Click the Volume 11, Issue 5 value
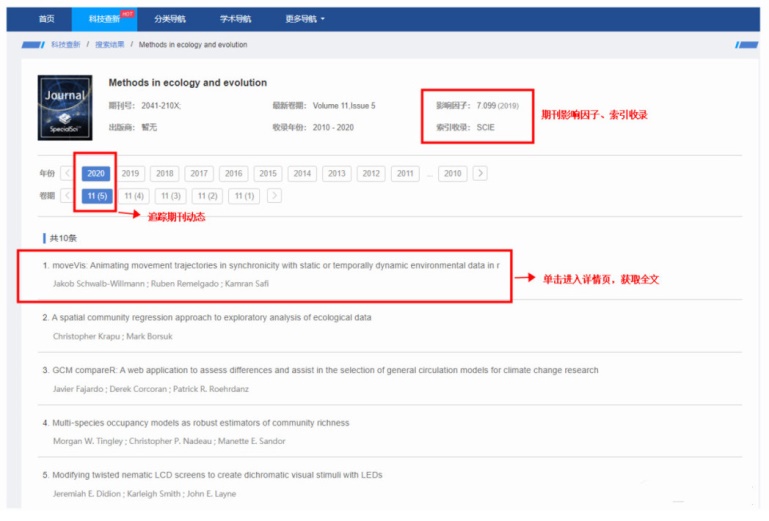Screen dimensions: 769x521 click(344, 106)
